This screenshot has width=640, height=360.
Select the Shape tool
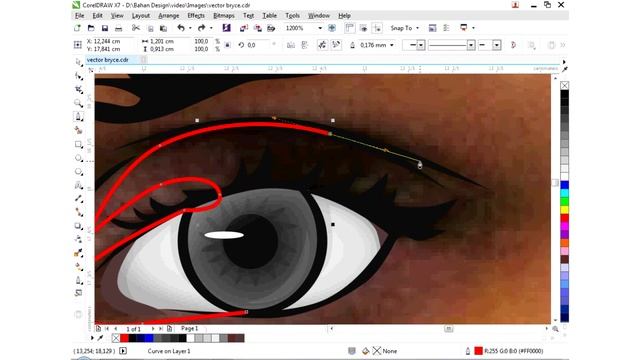point(78,76)
